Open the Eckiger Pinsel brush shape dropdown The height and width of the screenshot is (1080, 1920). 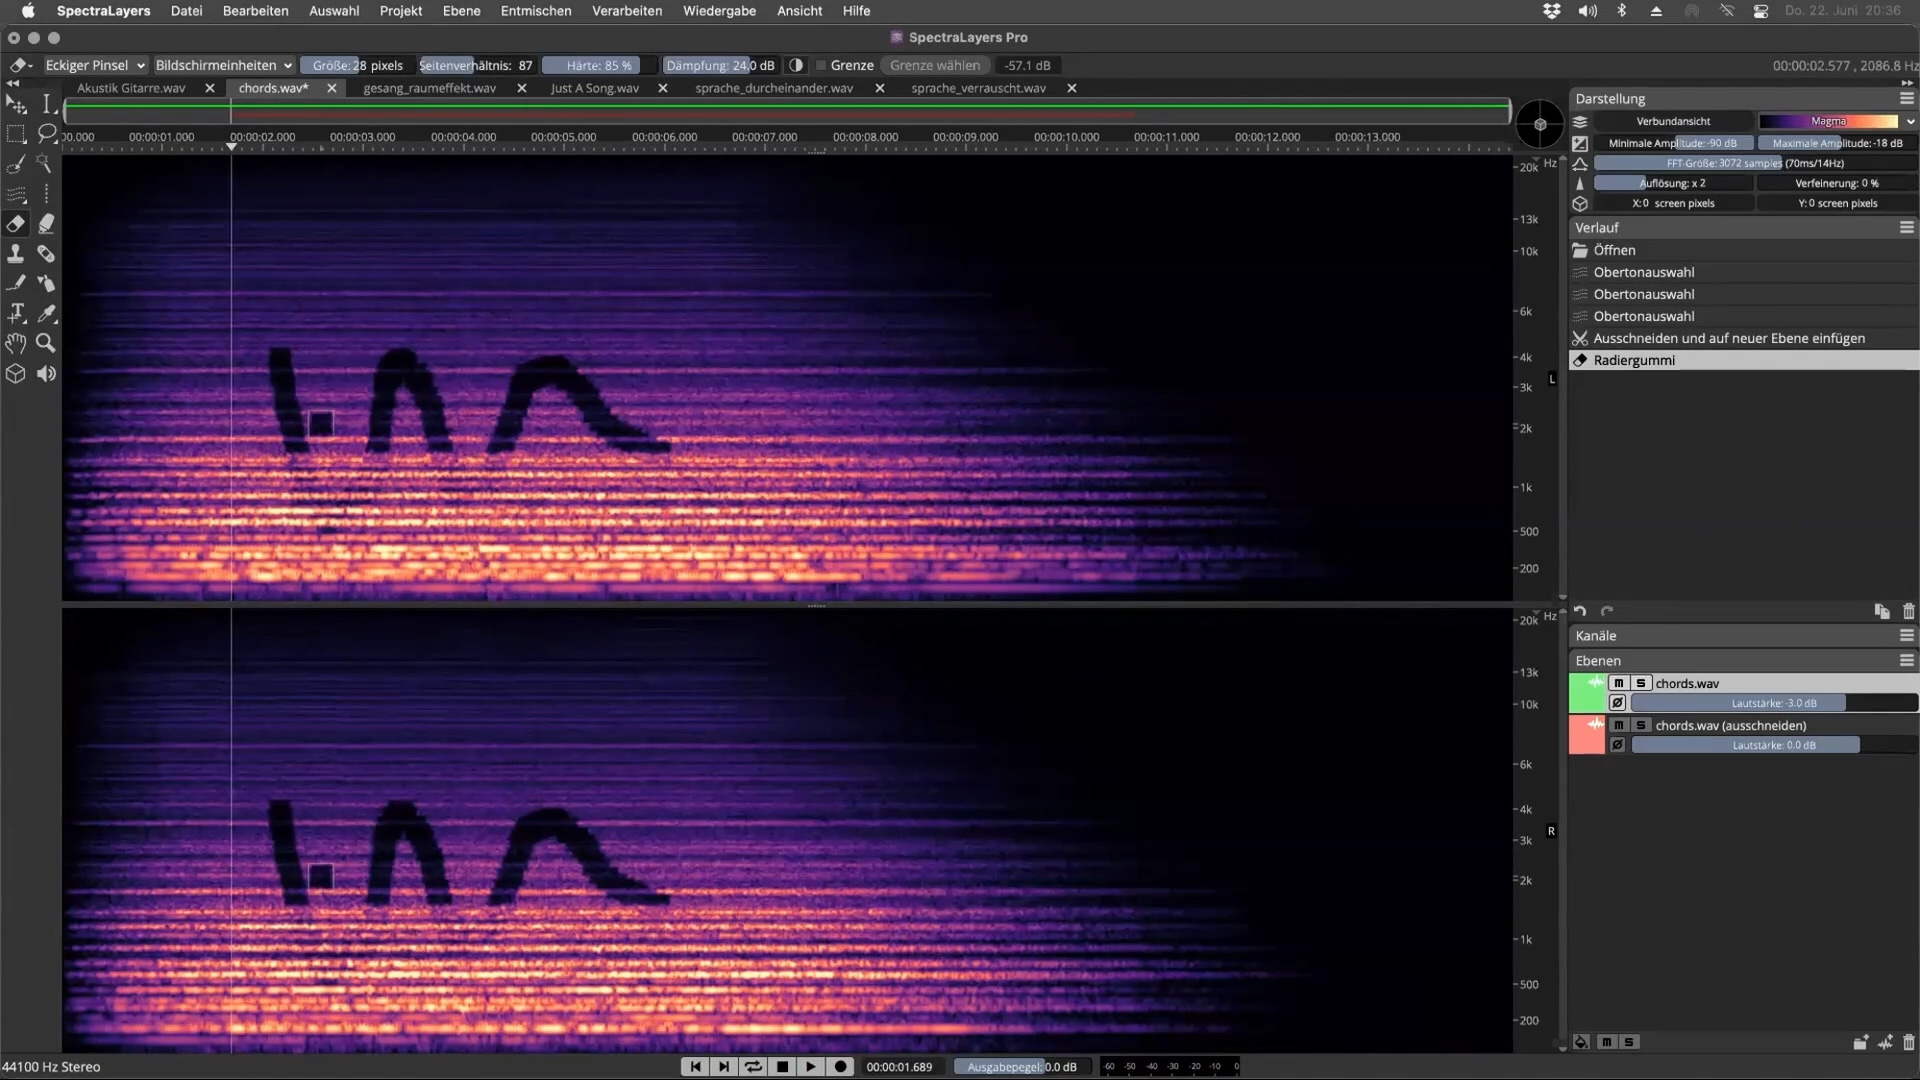[x=95, y=65]
